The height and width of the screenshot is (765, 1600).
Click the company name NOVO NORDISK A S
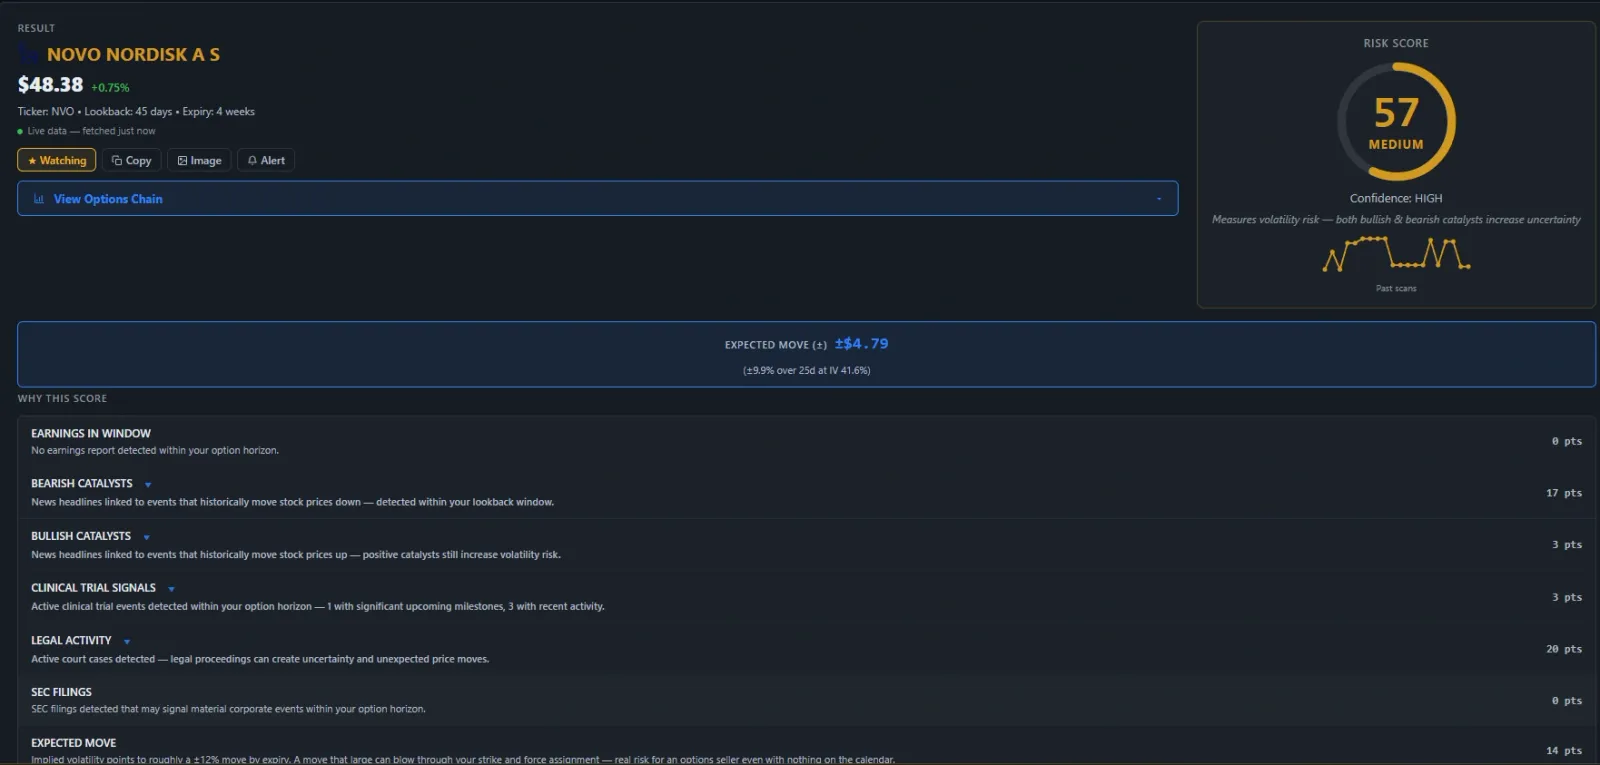click(x=133, y=55)
